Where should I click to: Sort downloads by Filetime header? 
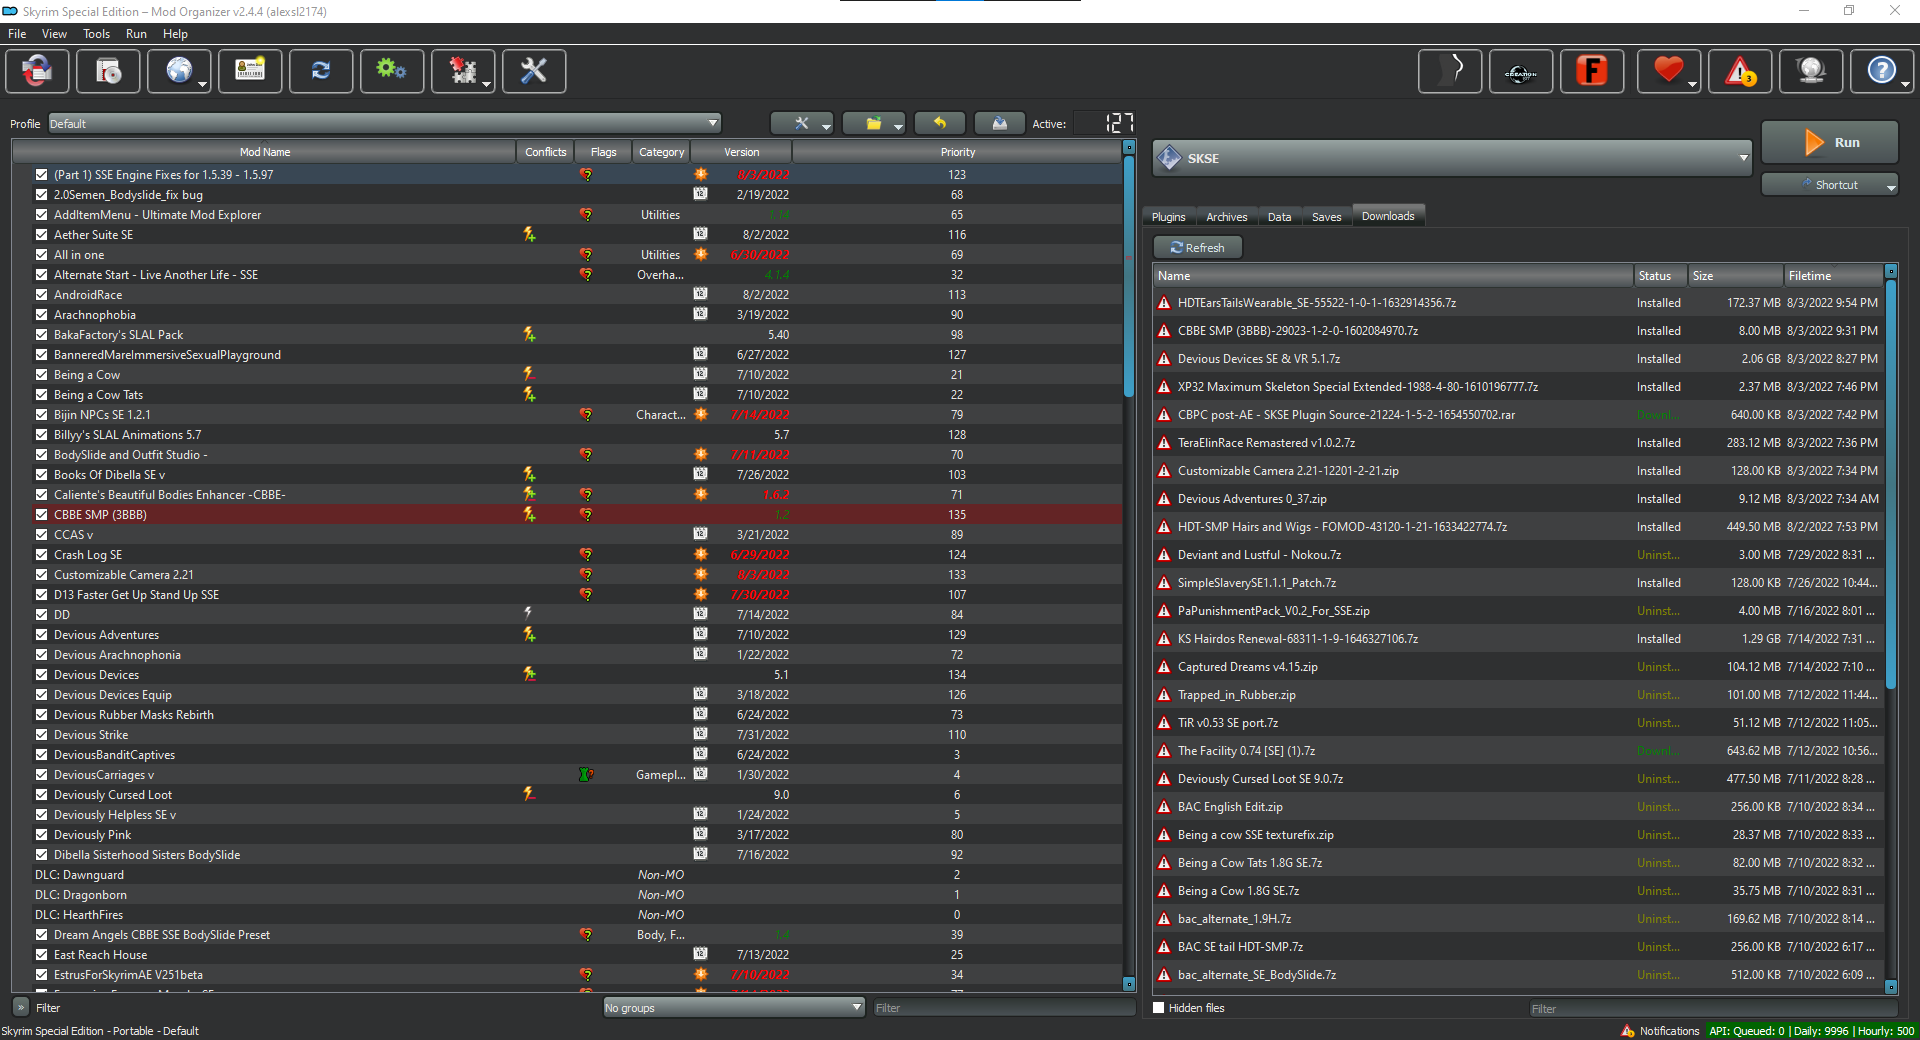coord(1833,276)
